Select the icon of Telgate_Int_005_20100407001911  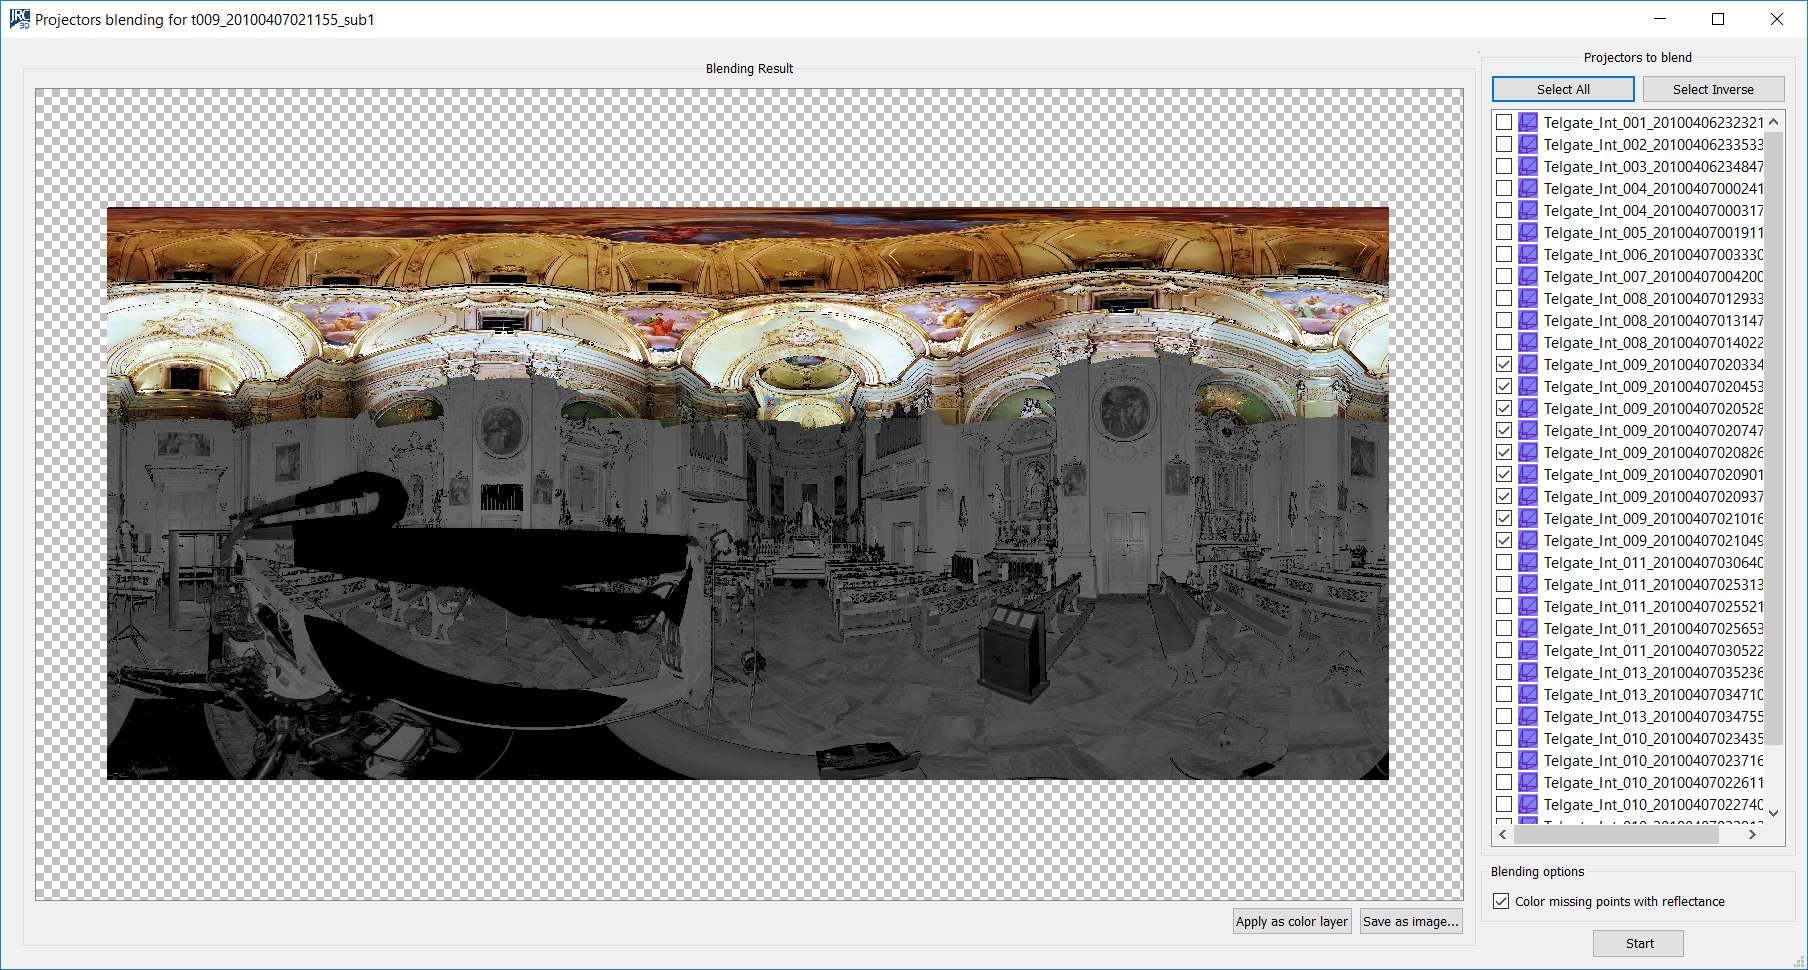(x=1528, y=233)
